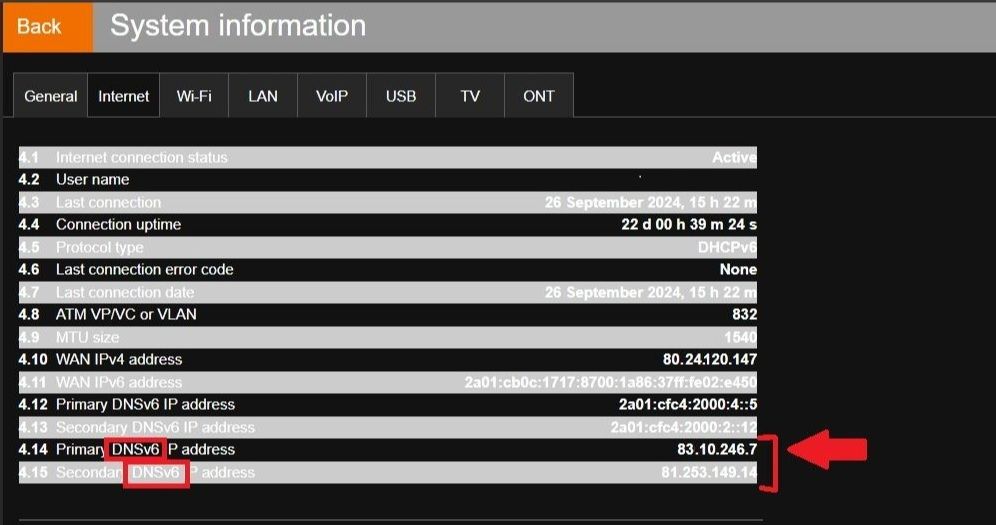
Task: Click the MTU size row
Action: click(x=387, y=337)
